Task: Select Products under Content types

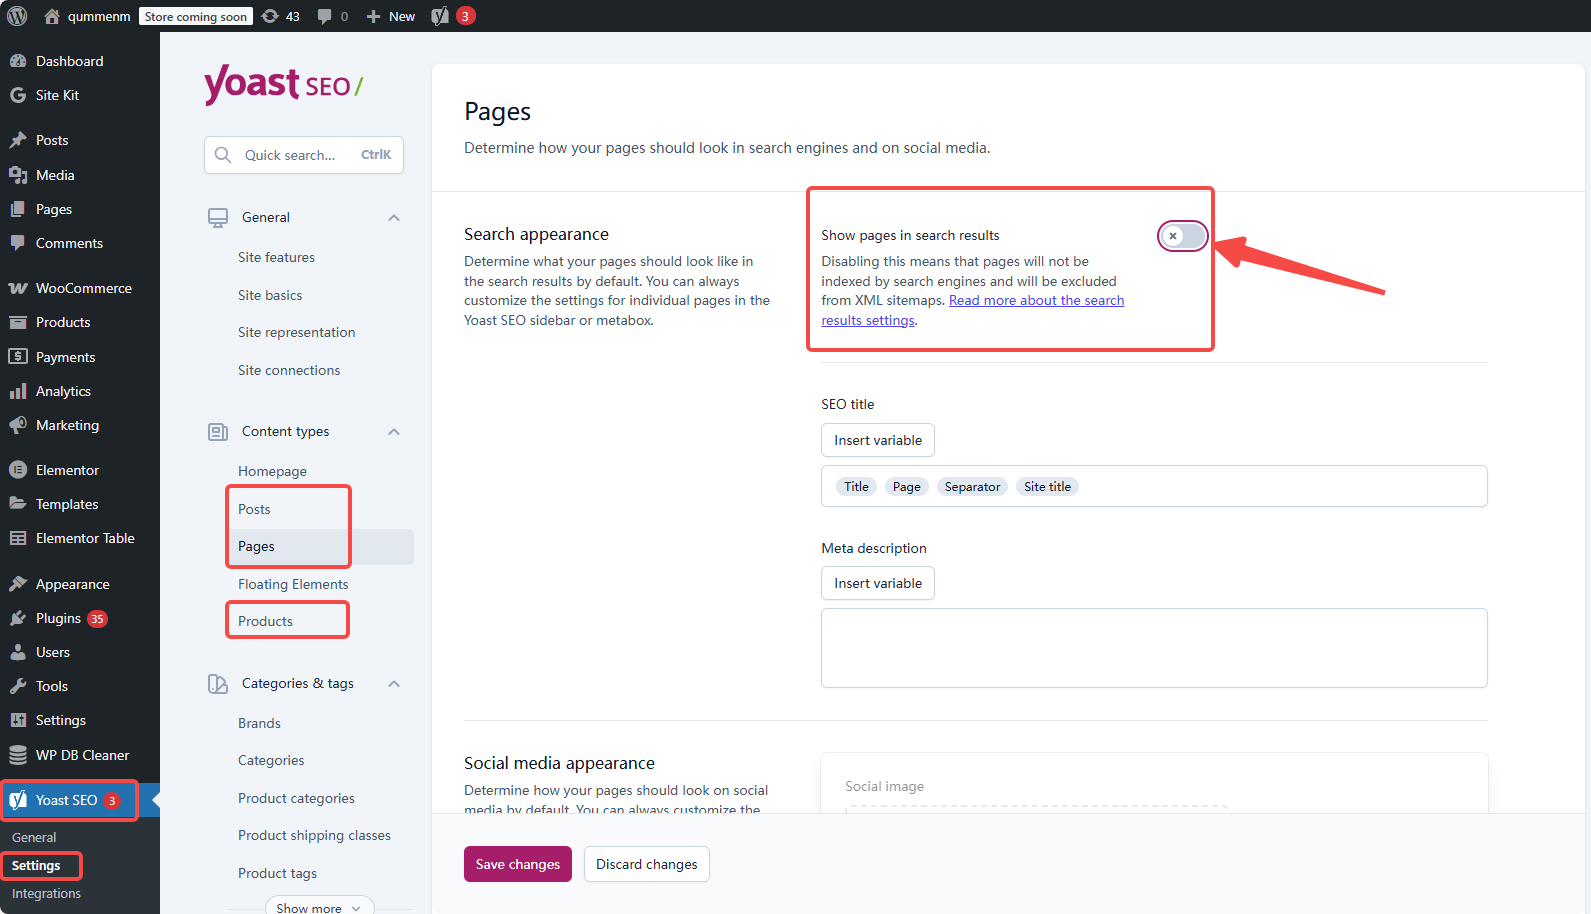Action: click(x=265, y=621)
